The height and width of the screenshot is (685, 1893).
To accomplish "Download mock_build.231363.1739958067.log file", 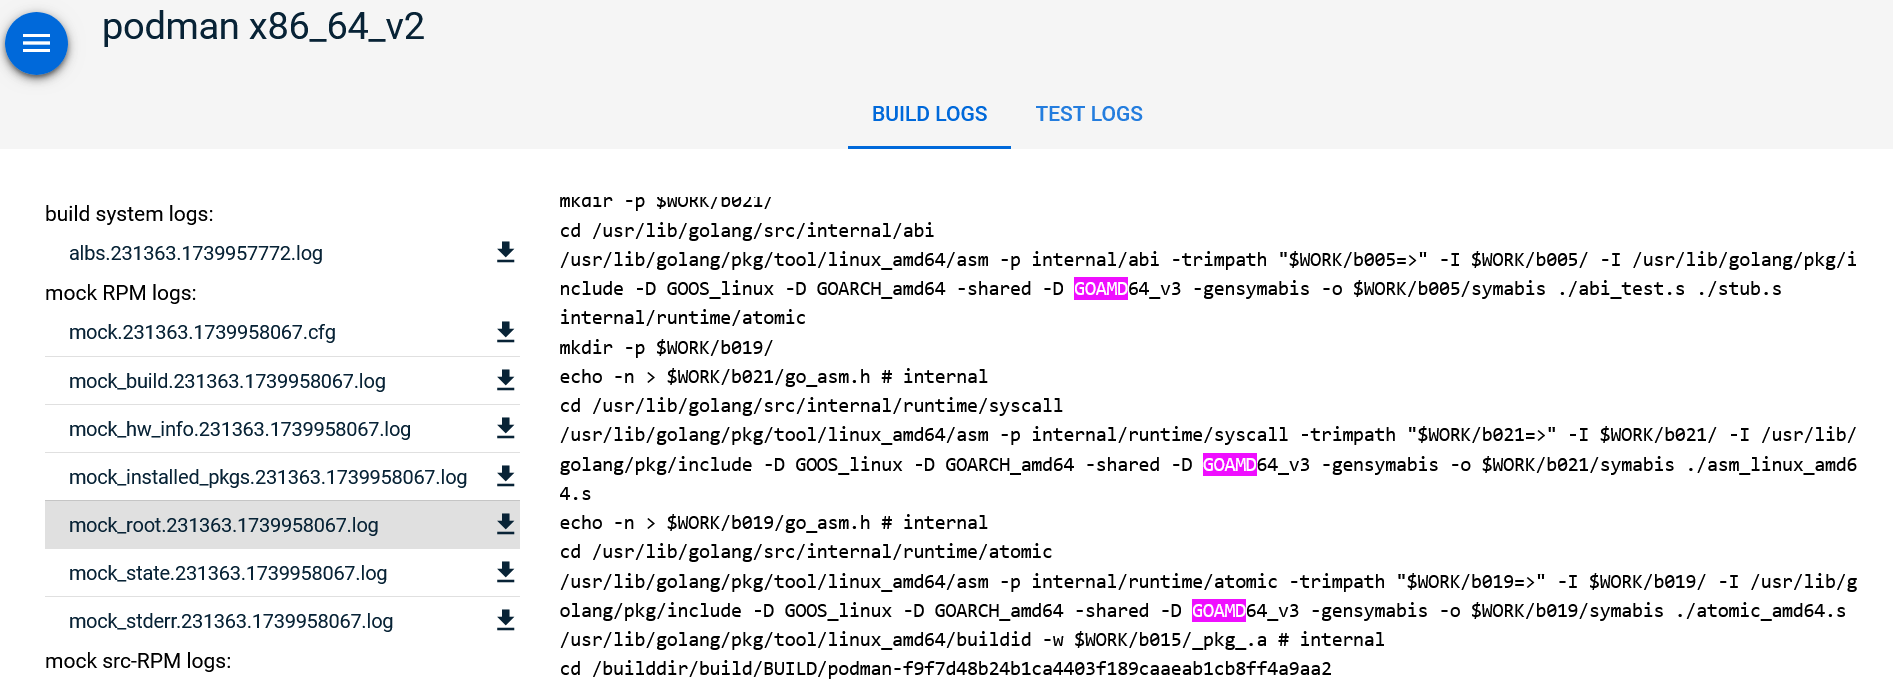I will (506, 380).
